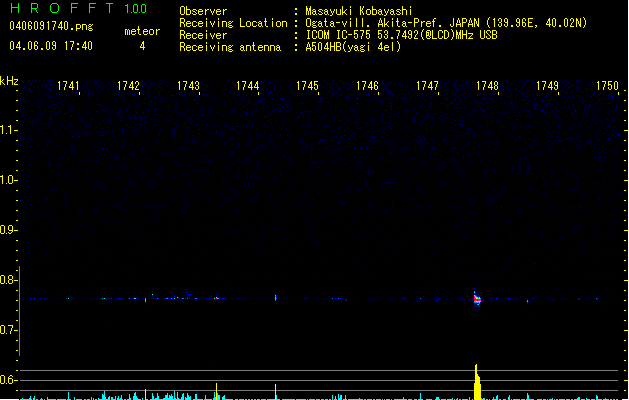The width and height of the screenshot is (629, 400).
Task: Click the 1748 time marker
Action: [487, 86]
